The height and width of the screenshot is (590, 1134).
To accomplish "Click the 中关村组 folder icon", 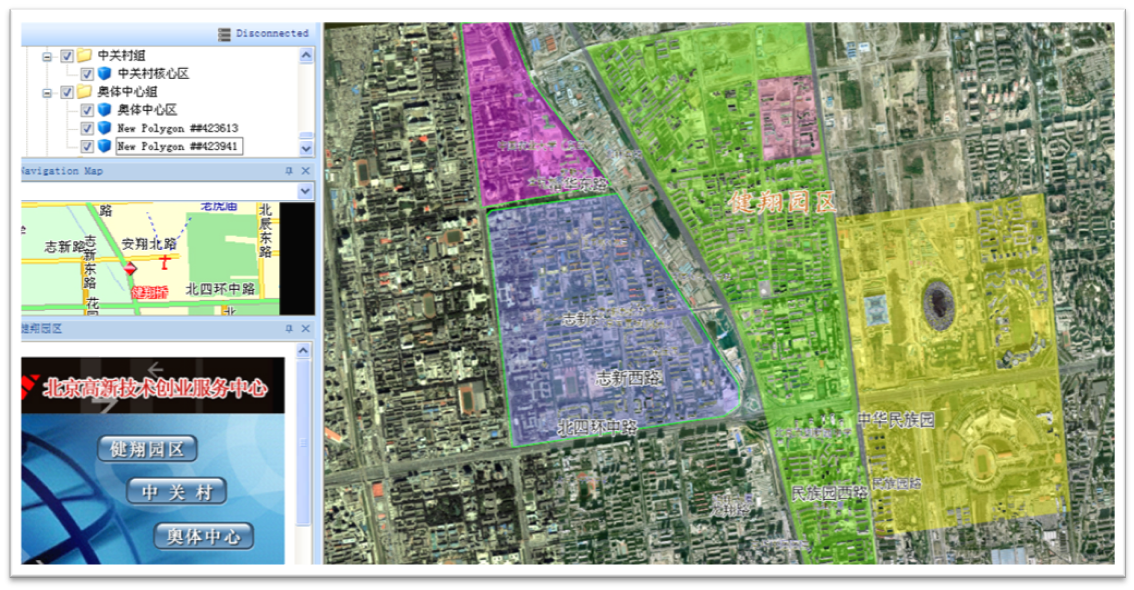I will pos(84,56).
